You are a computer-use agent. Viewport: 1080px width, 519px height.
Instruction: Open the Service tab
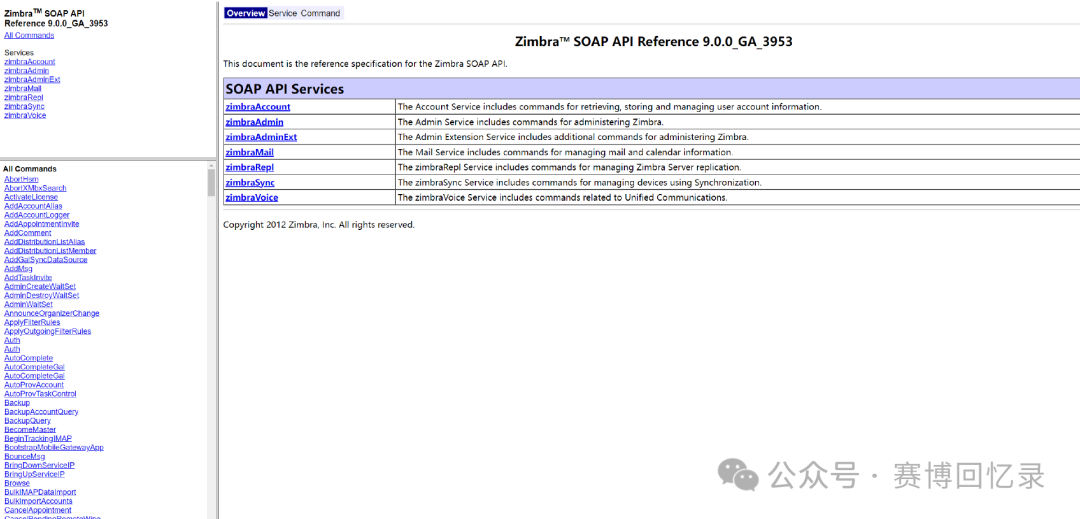click(282, 13)
